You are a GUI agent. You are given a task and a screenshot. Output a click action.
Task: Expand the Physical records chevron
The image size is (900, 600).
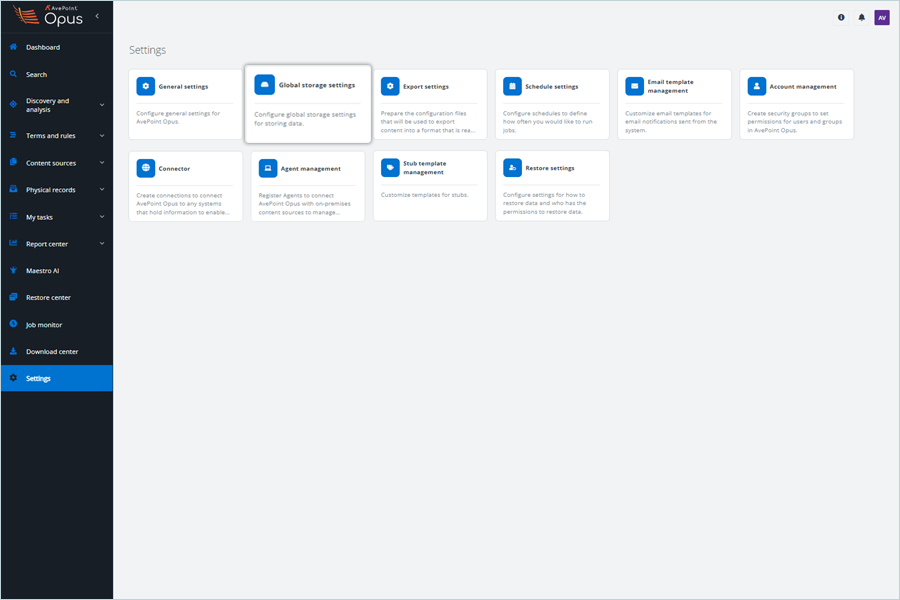102,189
